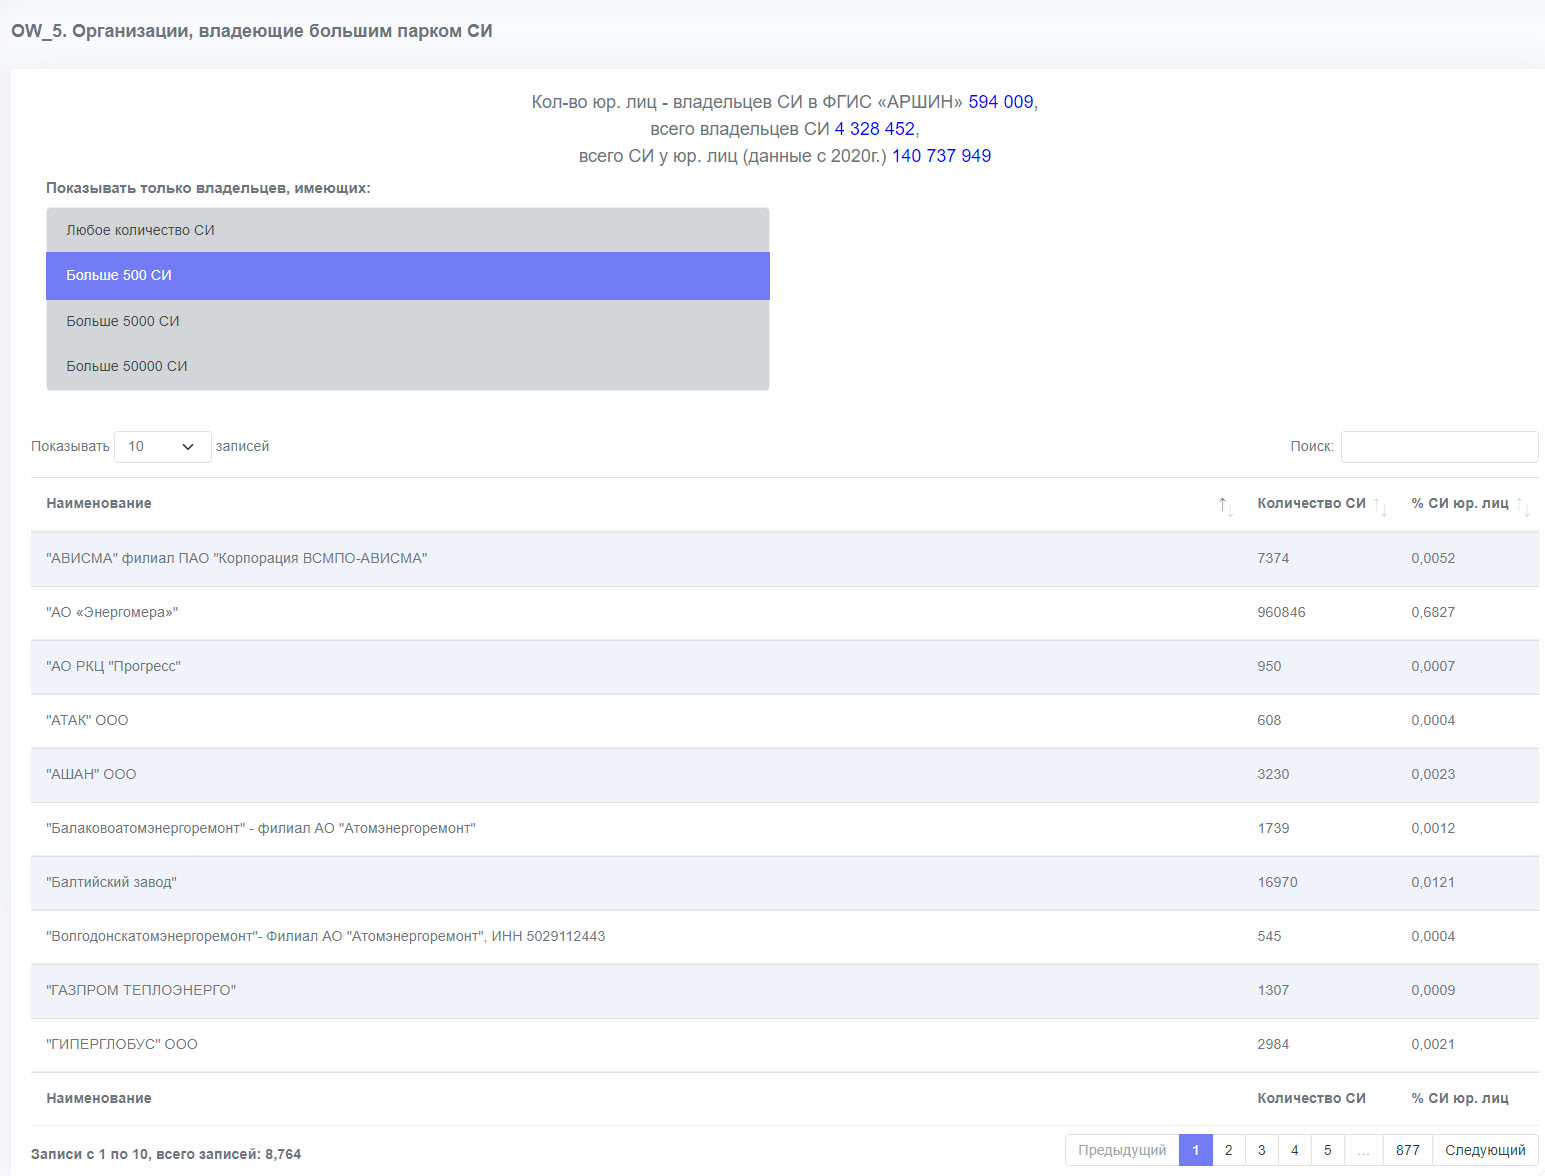Go to page 5 of results
This screenshot has width=1545, height=1176.
(1328, 1150)
